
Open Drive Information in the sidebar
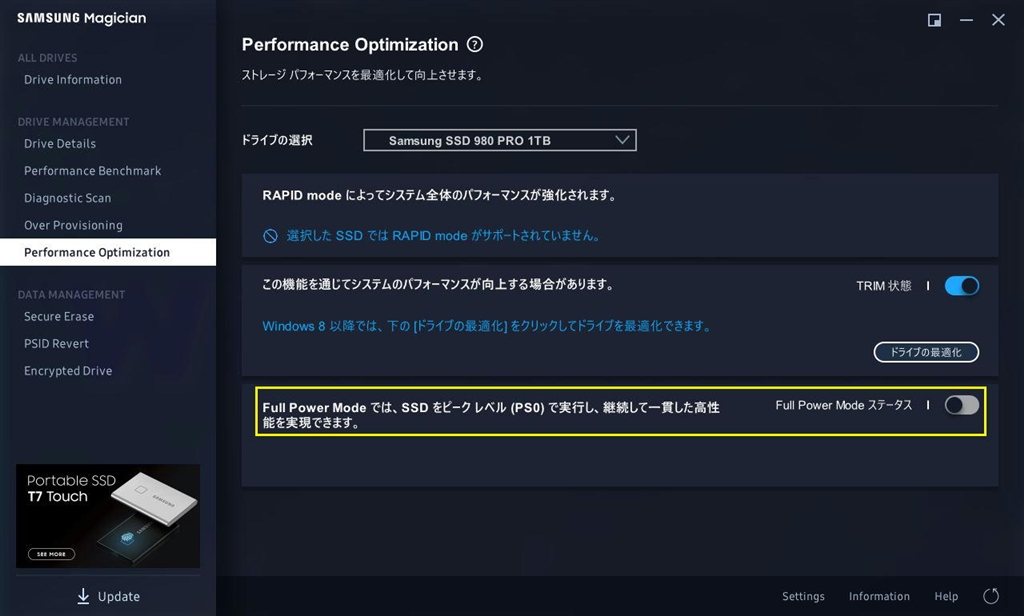coord(73,80)
